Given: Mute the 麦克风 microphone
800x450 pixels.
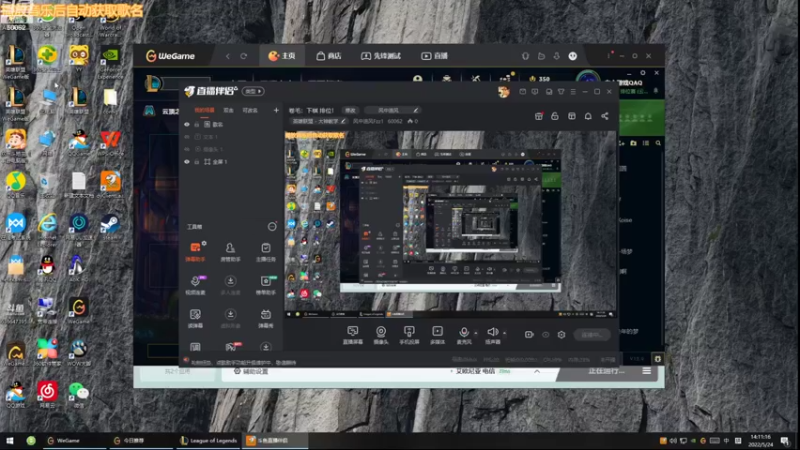Looking at the screenshot, I should coord(464,335).
